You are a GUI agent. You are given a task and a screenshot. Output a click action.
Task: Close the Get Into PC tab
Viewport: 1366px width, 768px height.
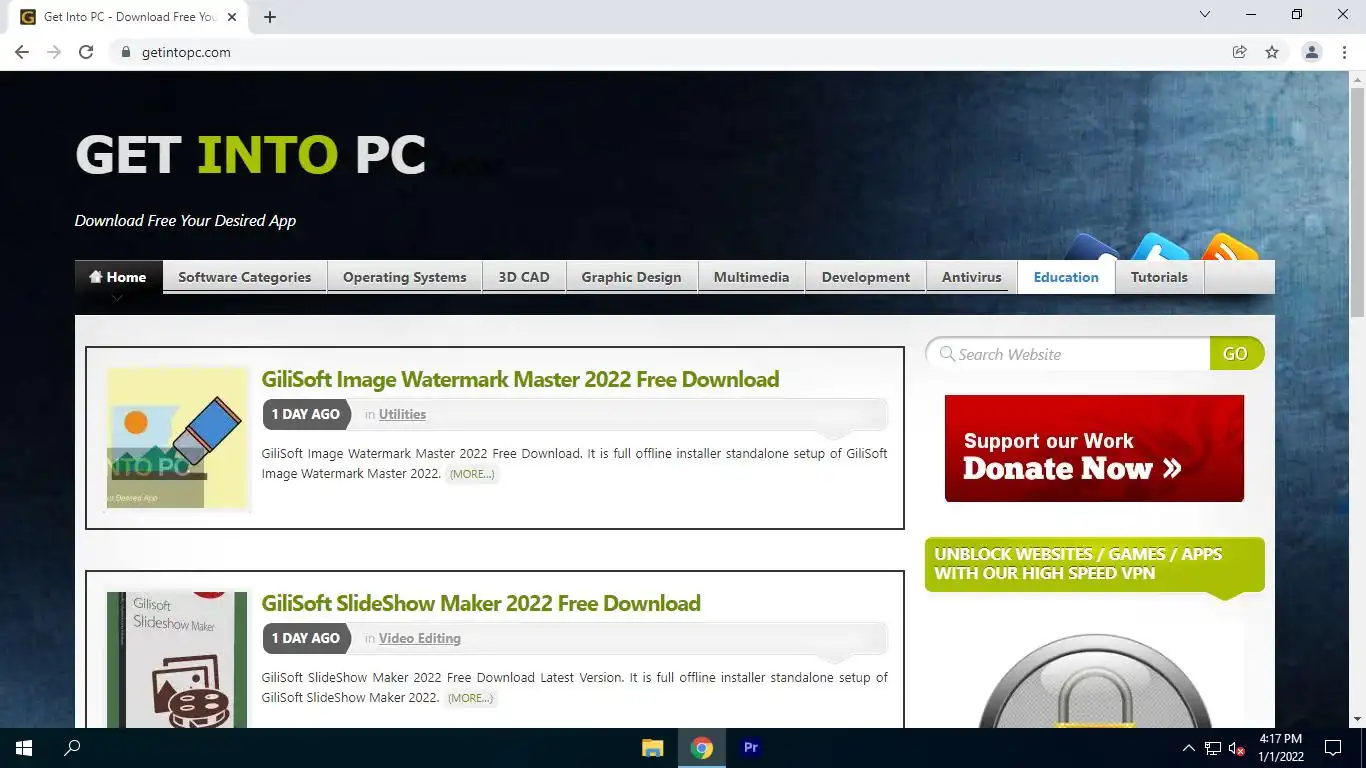point(232,17)
